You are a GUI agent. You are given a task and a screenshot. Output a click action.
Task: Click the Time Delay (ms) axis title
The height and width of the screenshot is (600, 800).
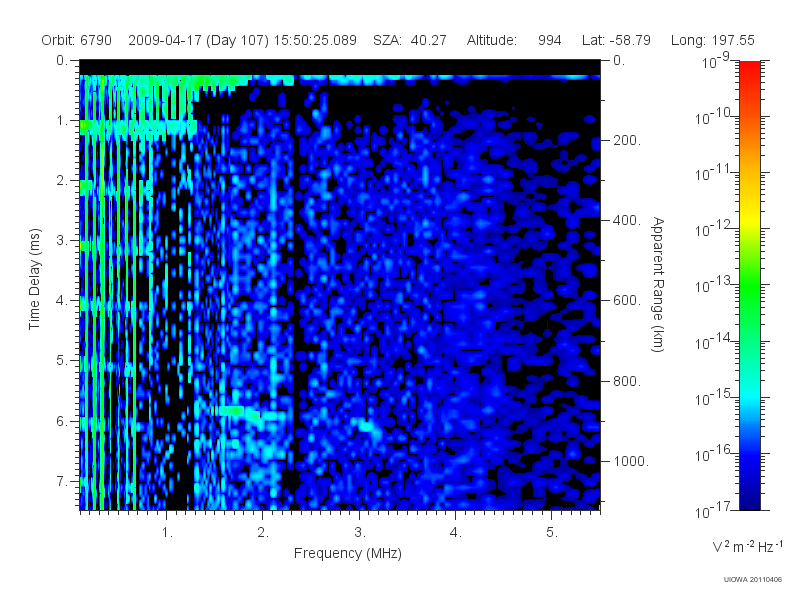34,279
